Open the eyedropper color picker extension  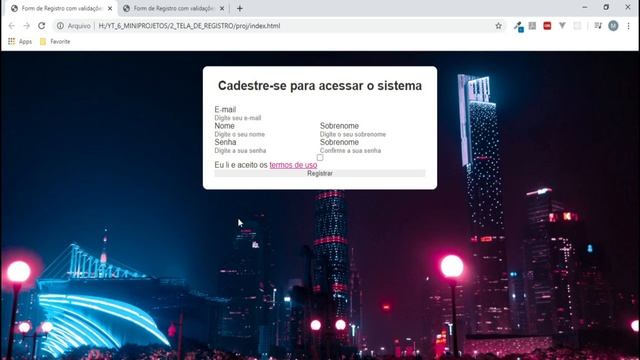click(518, 26)
